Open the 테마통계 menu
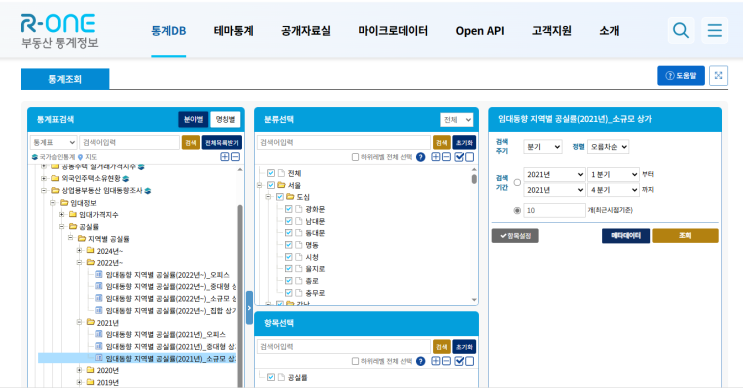The image size is (743, 388). point(234,31)
